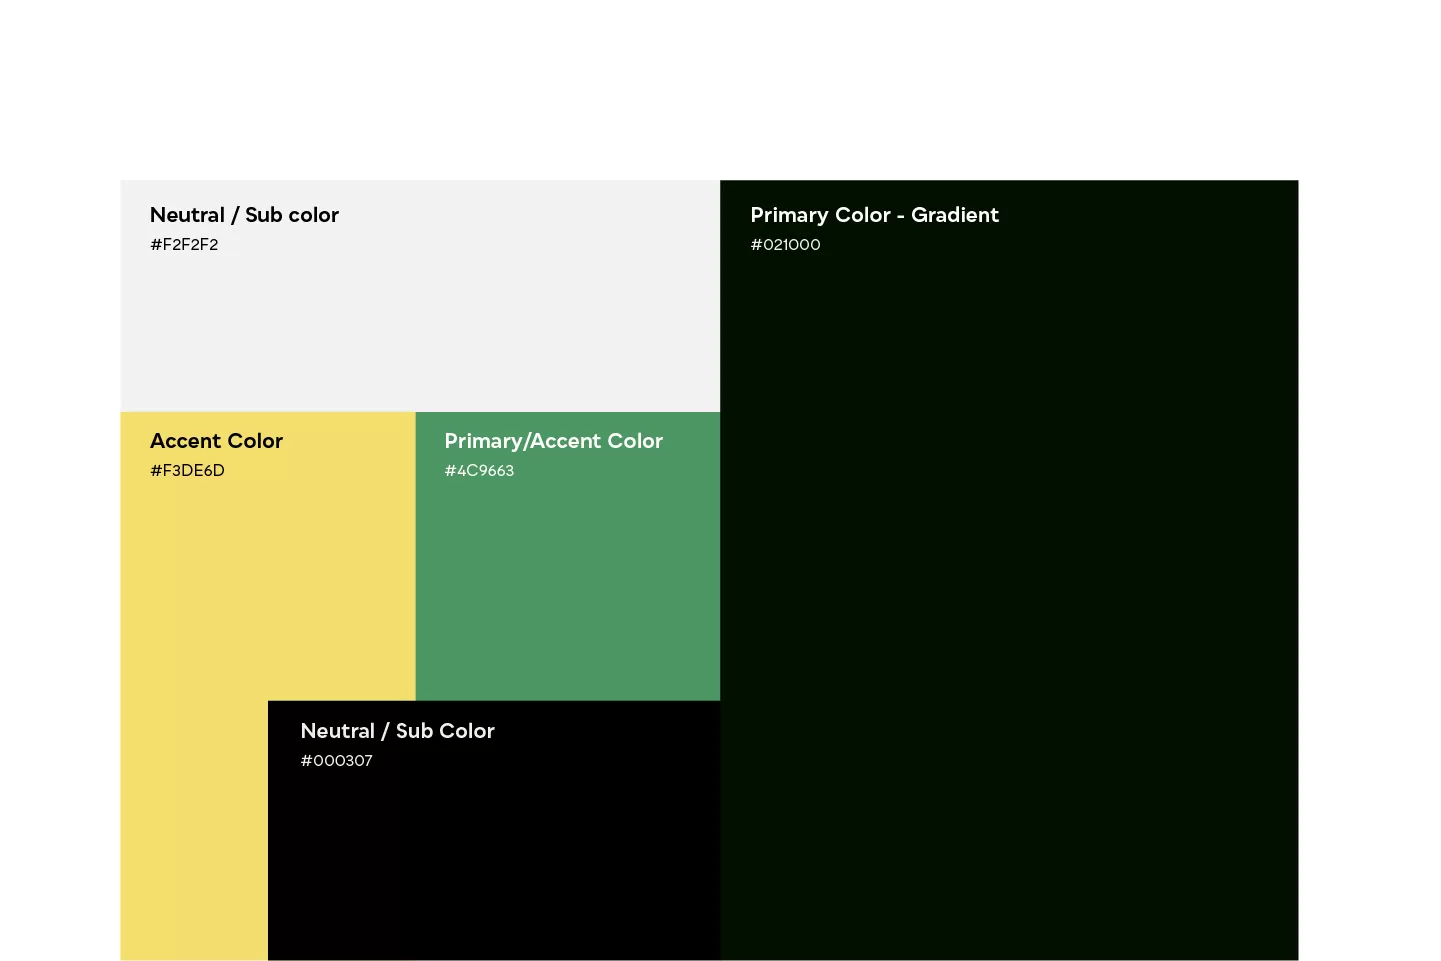Click the 'Primary Color - Gradient' heading
The image size is (1441, 961).
874,215
